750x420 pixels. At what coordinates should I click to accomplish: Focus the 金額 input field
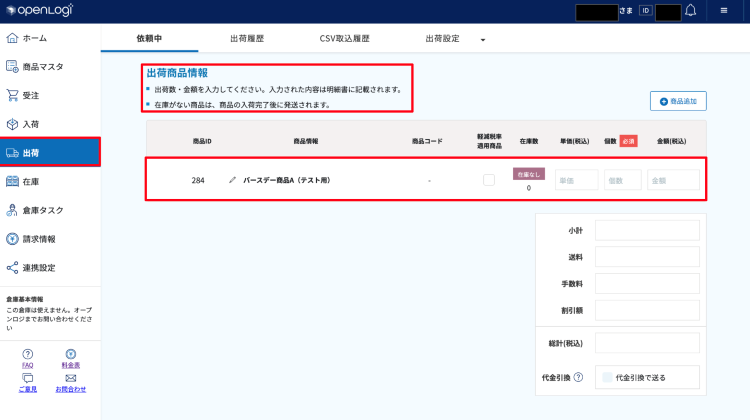673,180
